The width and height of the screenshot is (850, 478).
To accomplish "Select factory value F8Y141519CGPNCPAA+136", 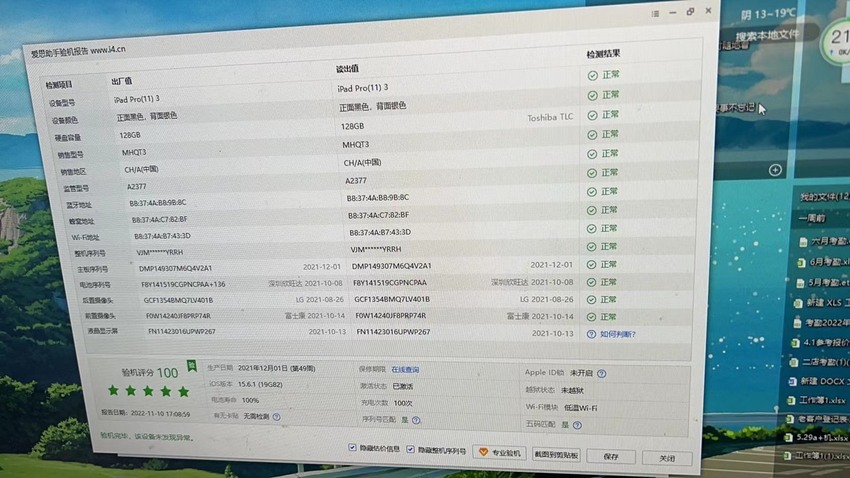I will coord(183,284).
